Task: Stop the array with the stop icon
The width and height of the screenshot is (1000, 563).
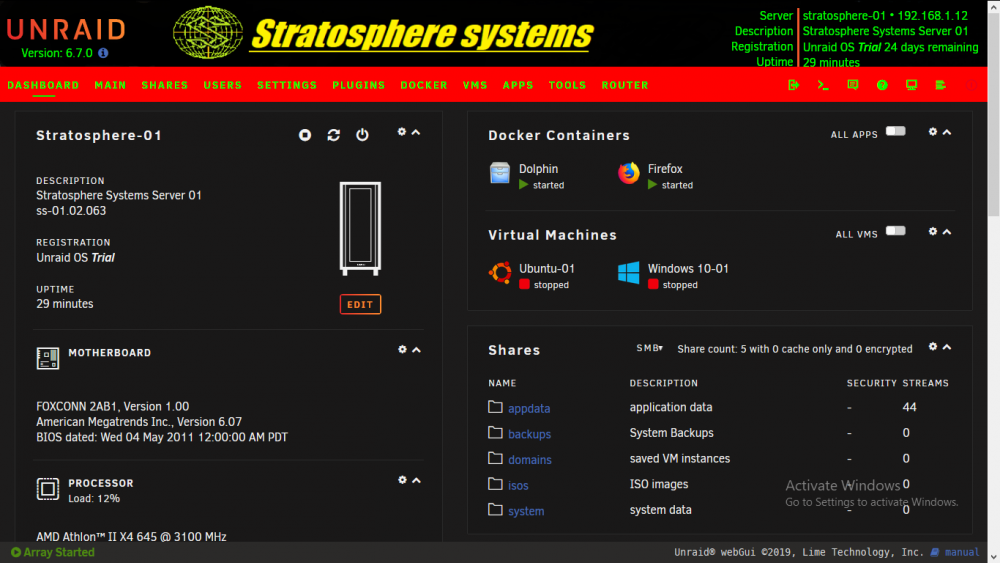Action: (305, 135)
